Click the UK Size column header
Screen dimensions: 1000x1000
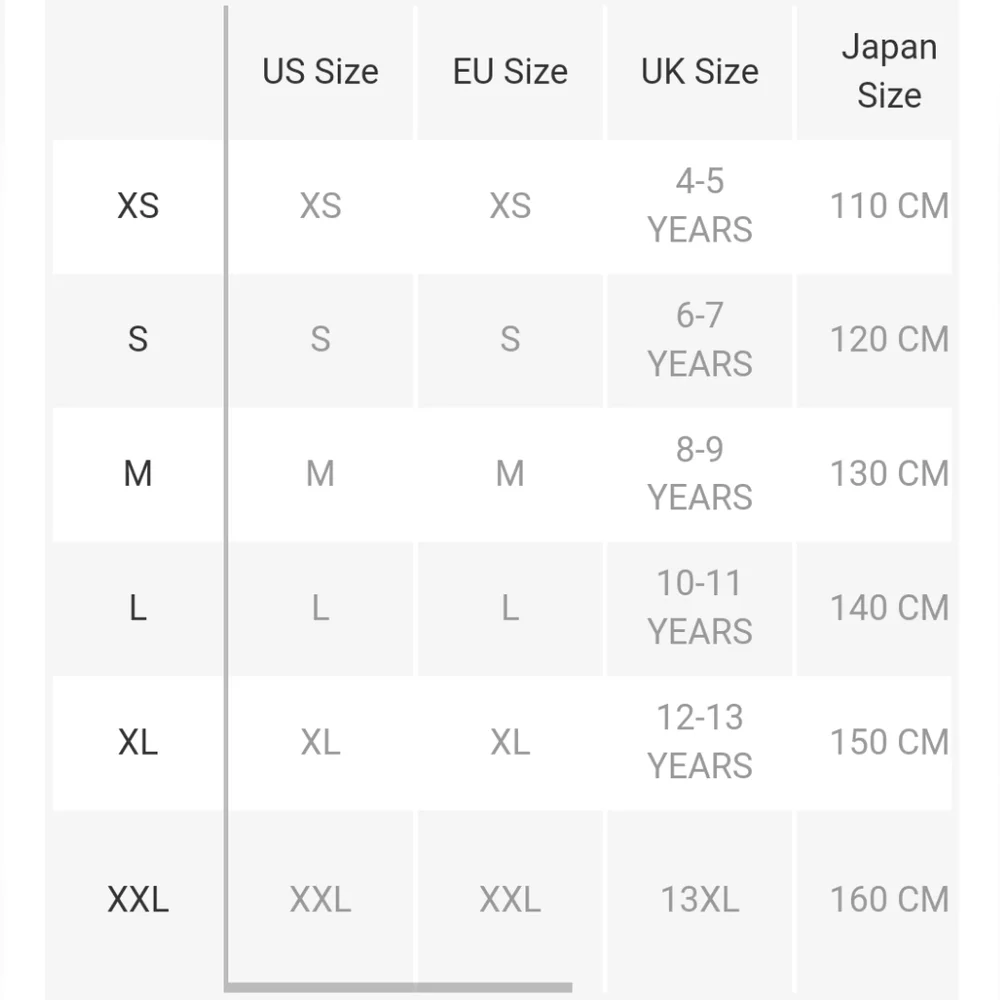[700, 71]
